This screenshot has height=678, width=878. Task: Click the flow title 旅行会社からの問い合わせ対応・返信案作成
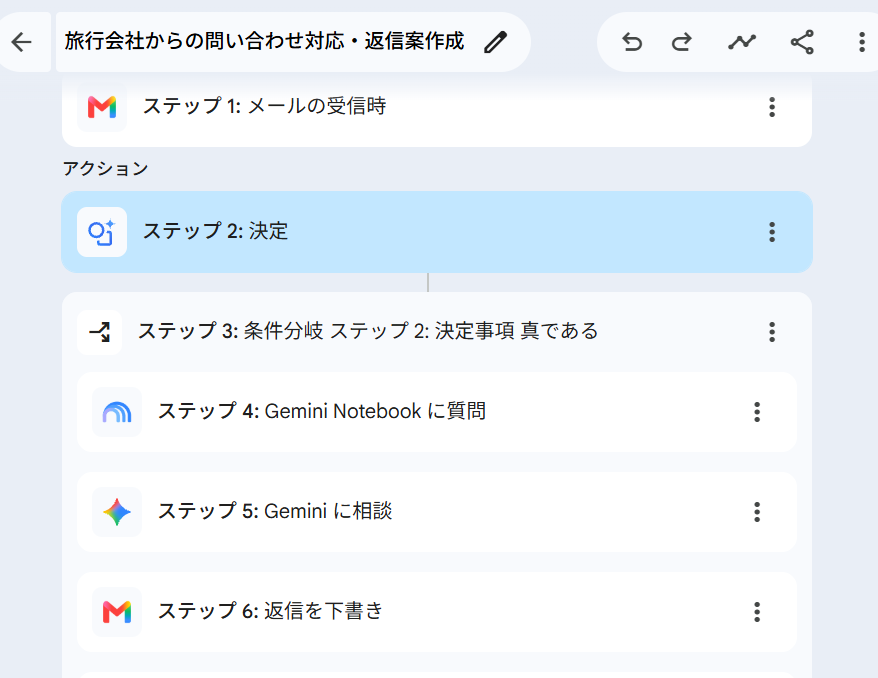(x=264, y=41)
